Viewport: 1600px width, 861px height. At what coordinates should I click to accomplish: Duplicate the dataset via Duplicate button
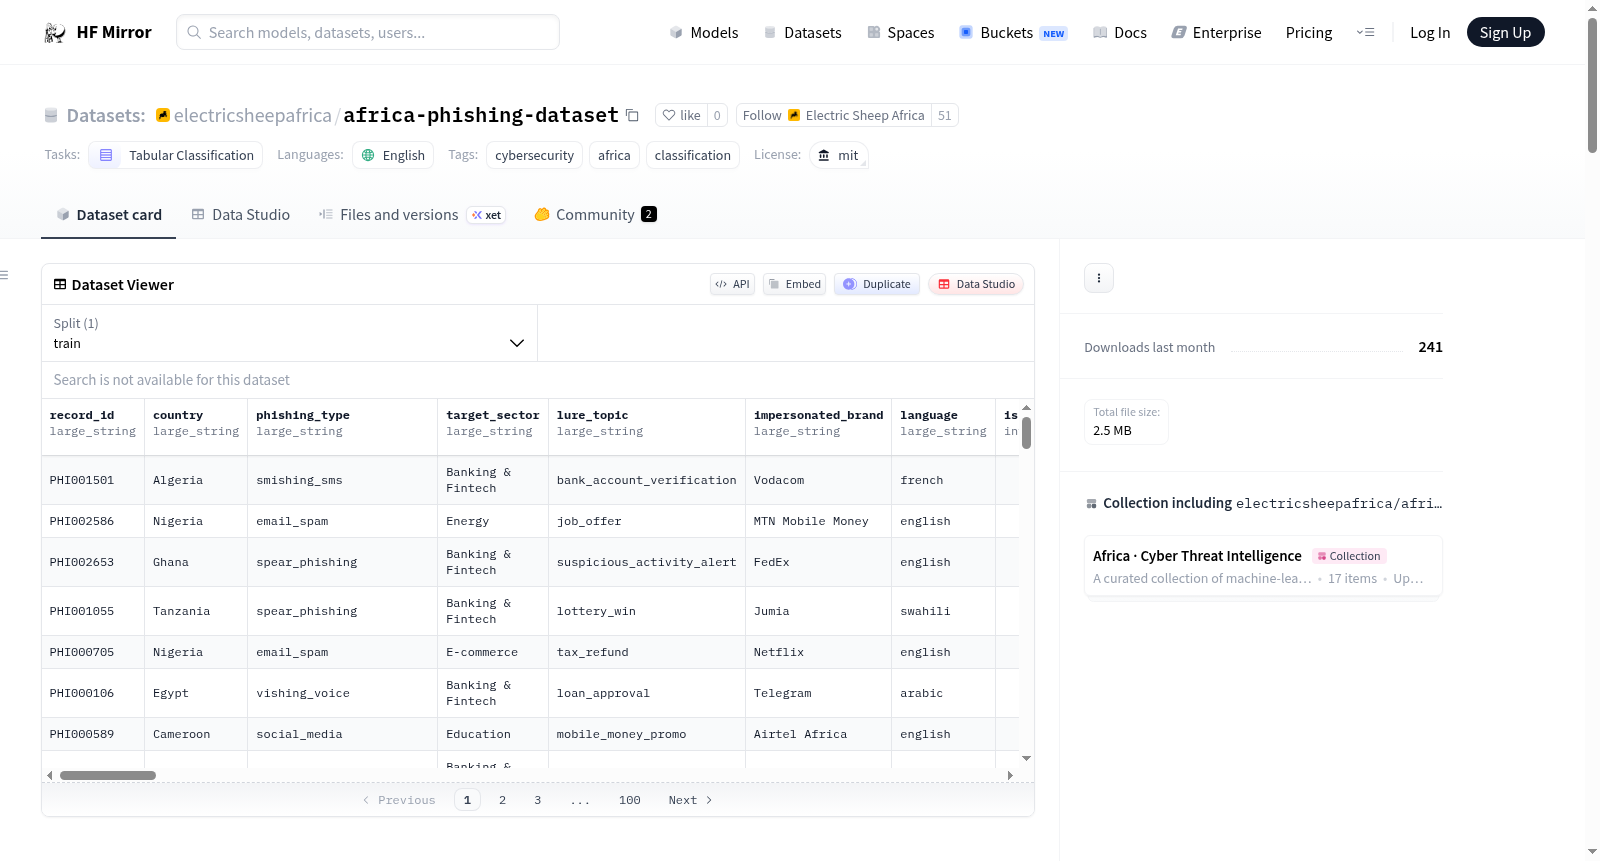(877, 284)
